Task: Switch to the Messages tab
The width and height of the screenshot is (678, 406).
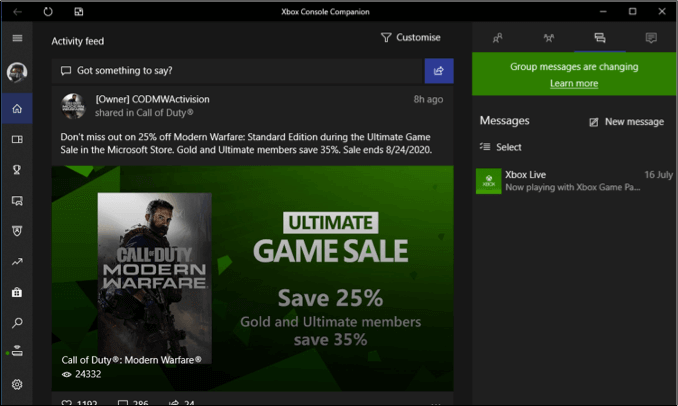Action: [600, 38]
